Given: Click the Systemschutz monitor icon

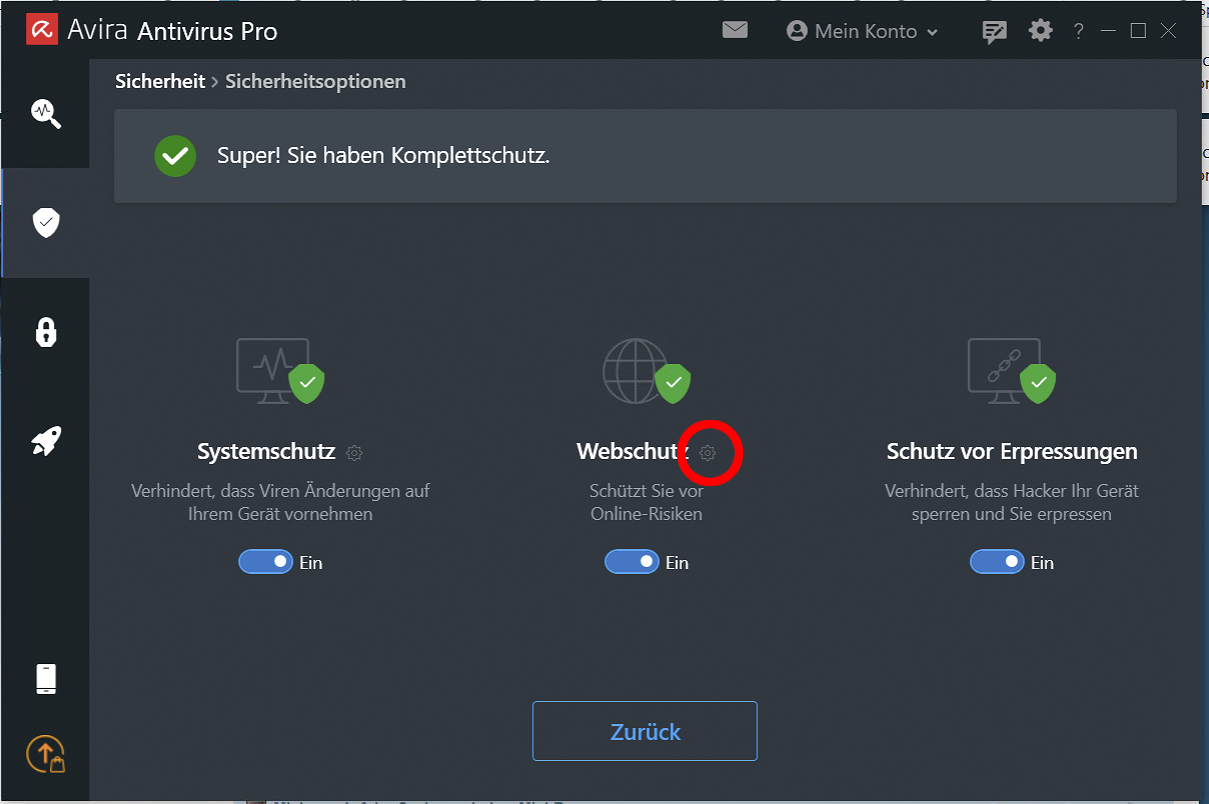Looking at the screenshot, I should (280, 370).
